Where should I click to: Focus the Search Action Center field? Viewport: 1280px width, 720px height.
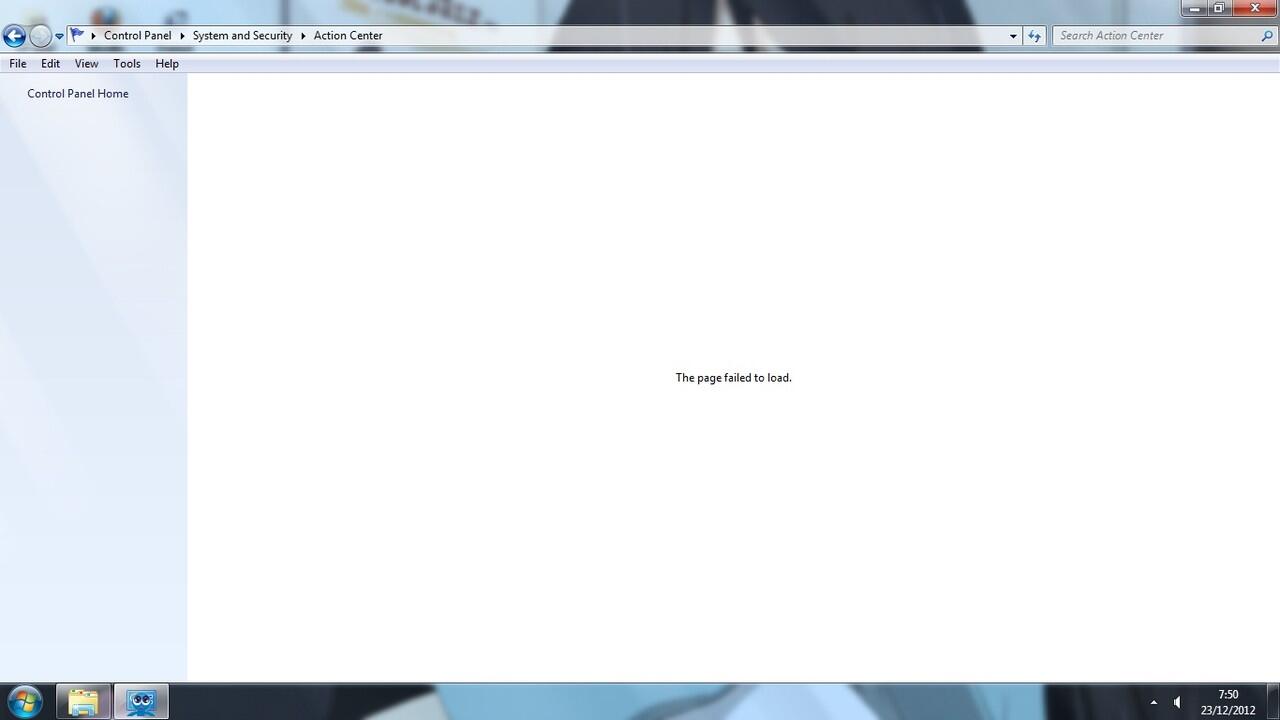(x=1157, y=36)
